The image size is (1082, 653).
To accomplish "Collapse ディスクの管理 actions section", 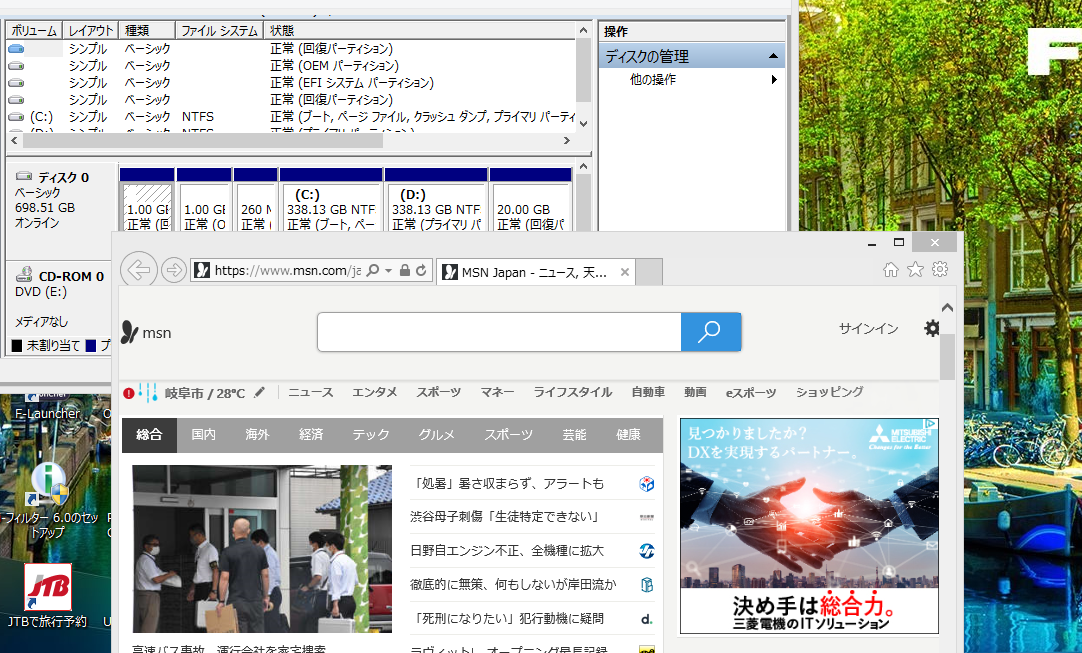I will [x=773, y=56].
